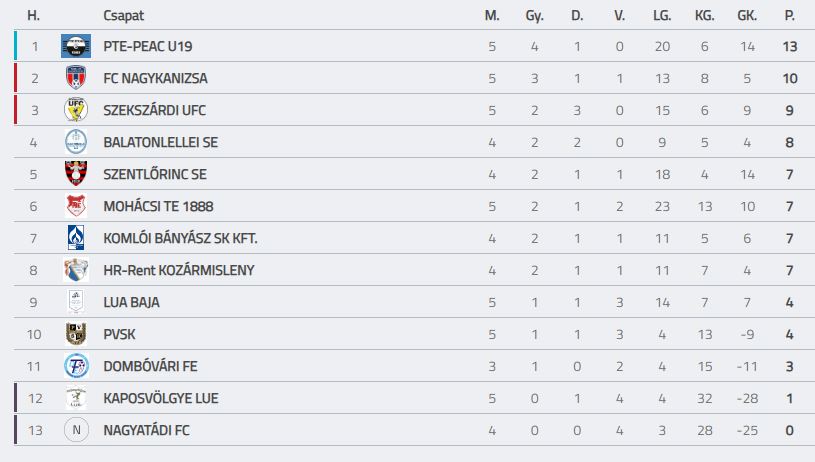Open the MOHÁCSI TE 1888 team link
815x462 pixels.
[x=158, y=206]
